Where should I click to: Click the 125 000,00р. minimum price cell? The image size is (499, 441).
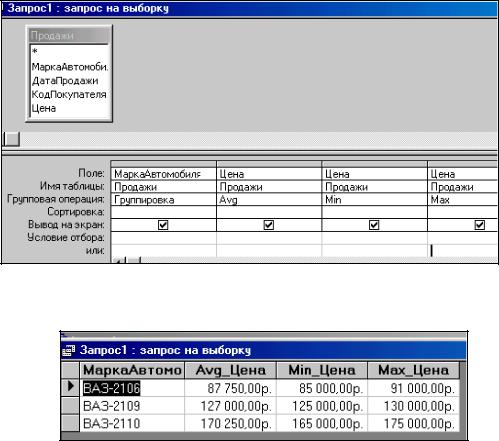pyautogui.click(x=322, y=406)
